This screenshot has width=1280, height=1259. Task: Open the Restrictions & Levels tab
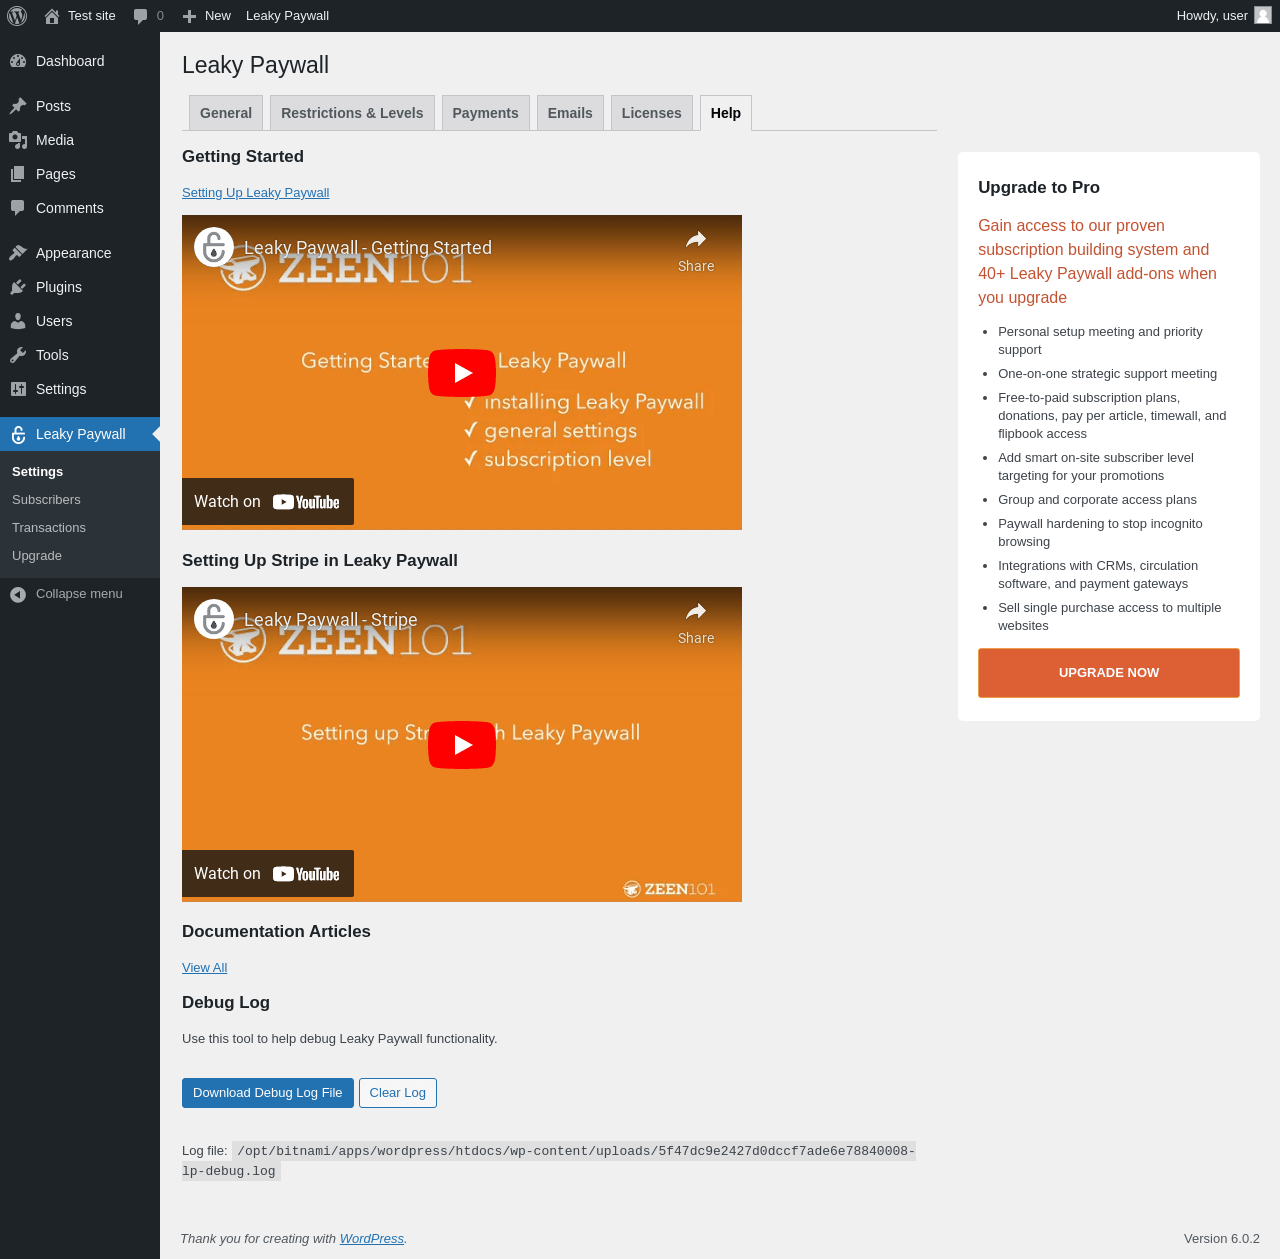point(352,113)
